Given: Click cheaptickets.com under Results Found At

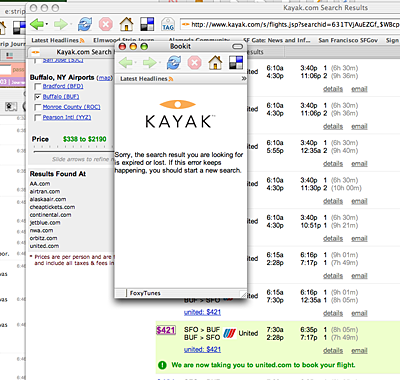Looking at the screenshot, I should tap(52, 207).
